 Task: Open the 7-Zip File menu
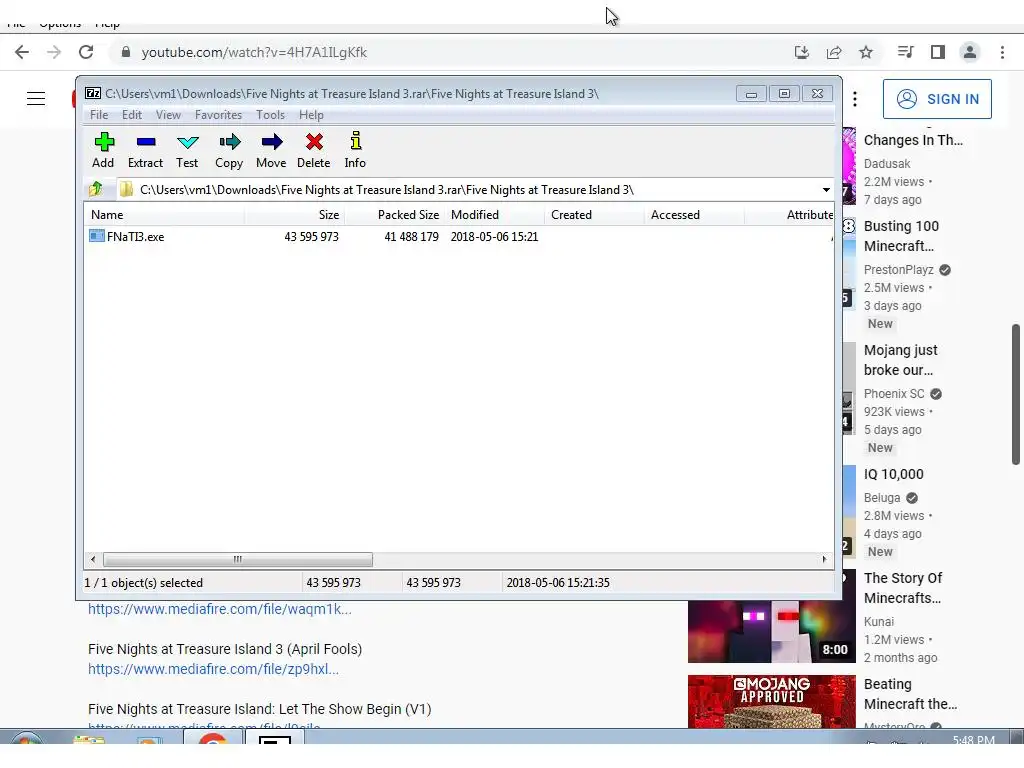click(x=99, y=115)
